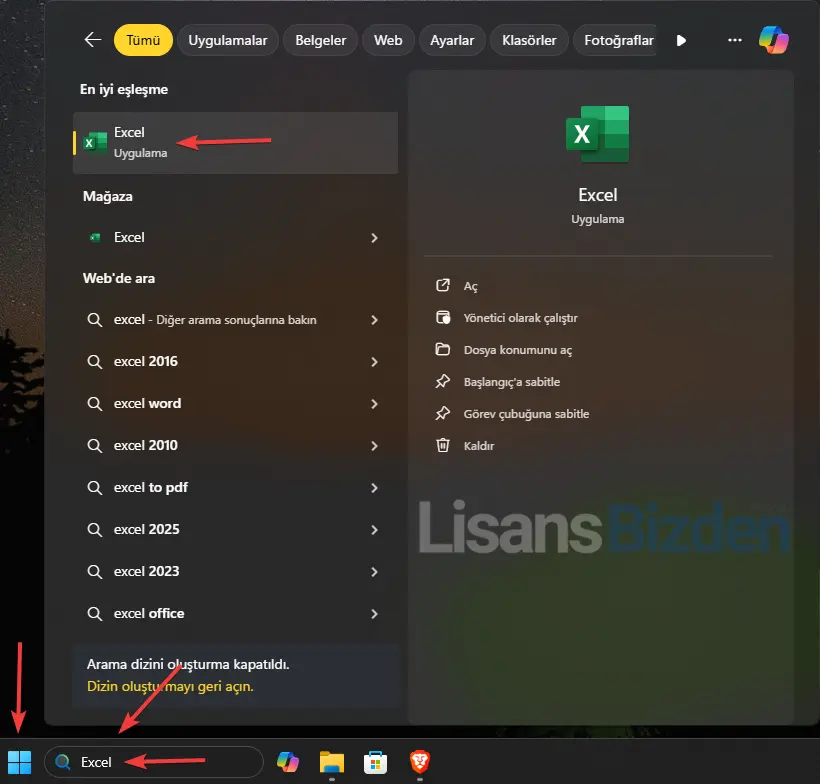This screenshot has height=784, width=820.
Task: Select the 'excel word' web suggestion
Action: tap(235, 403)
